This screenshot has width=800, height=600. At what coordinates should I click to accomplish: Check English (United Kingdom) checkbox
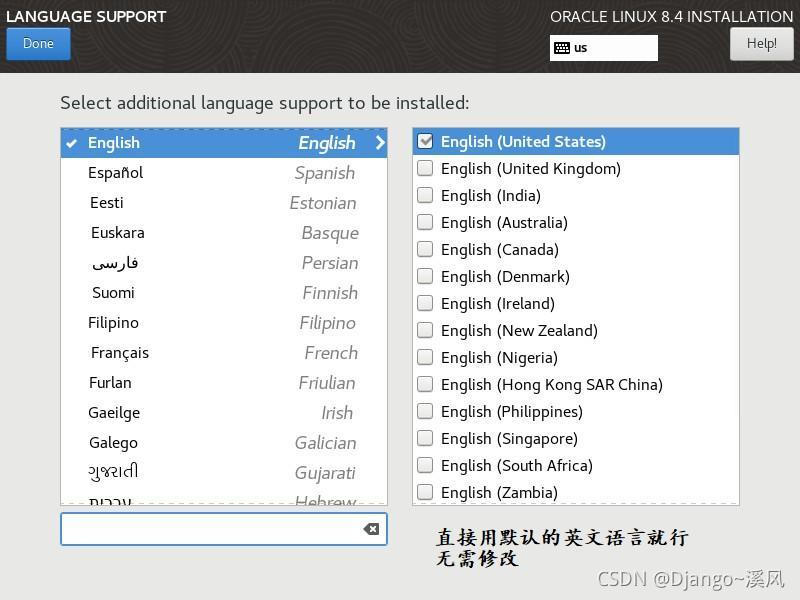tap(425, 168)
